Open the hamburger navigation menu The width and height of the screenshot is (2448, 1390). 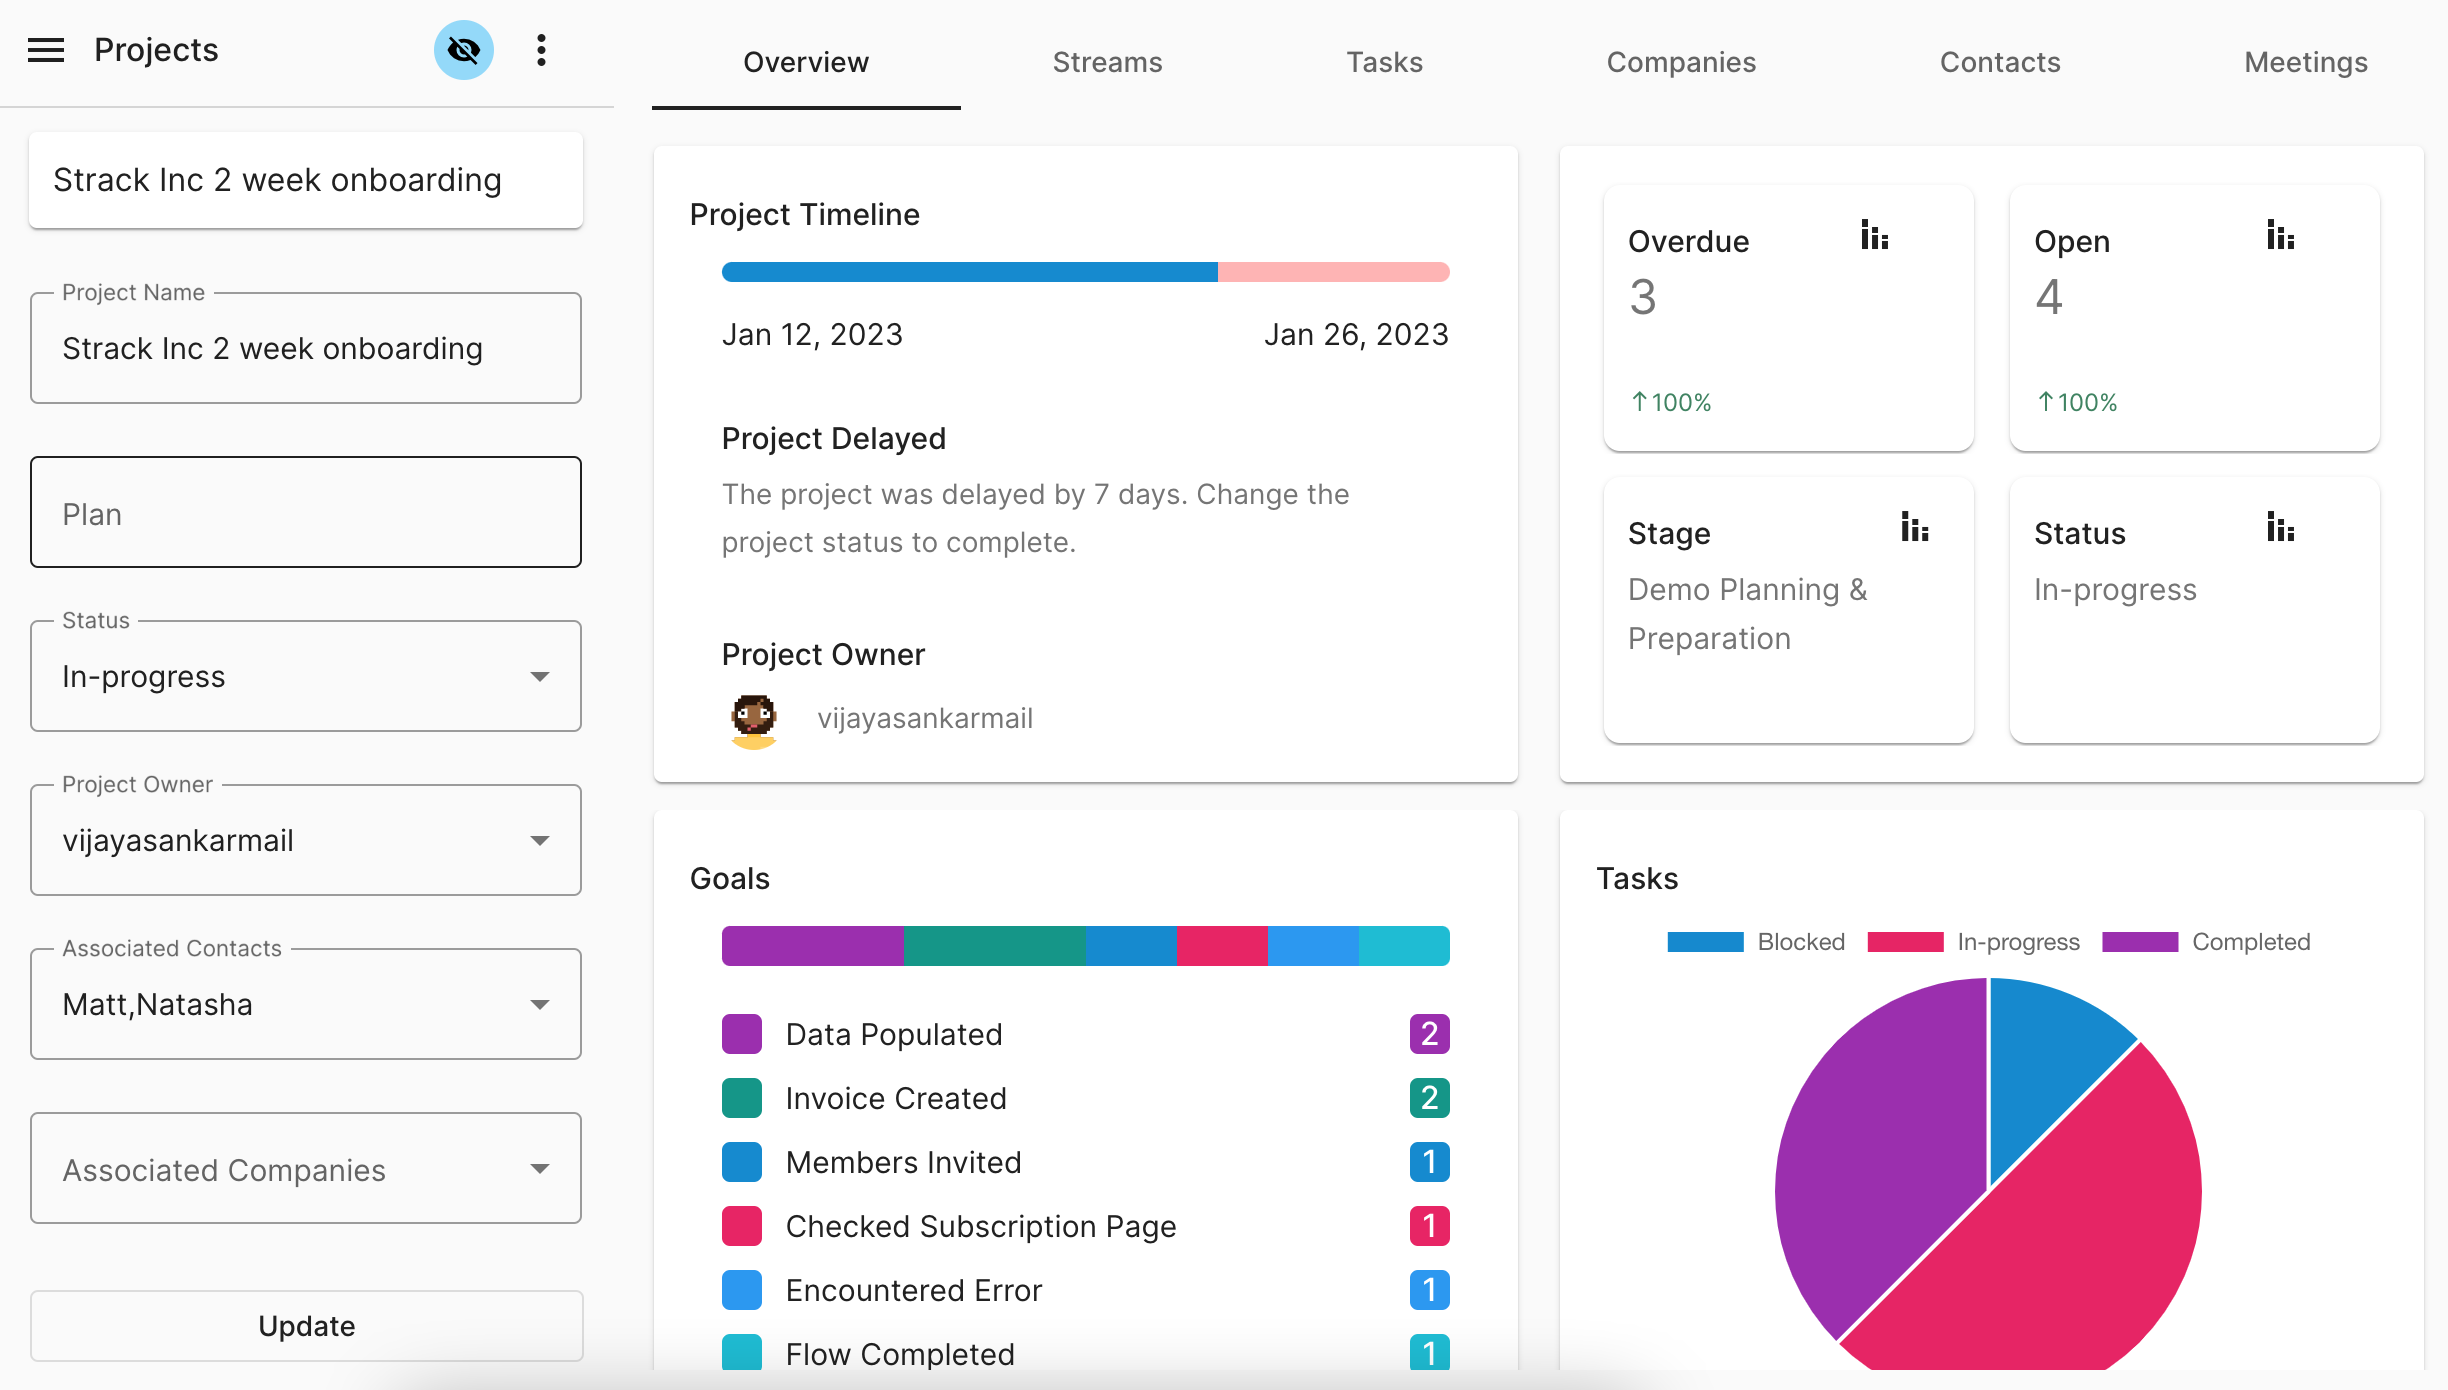(46, 50)
